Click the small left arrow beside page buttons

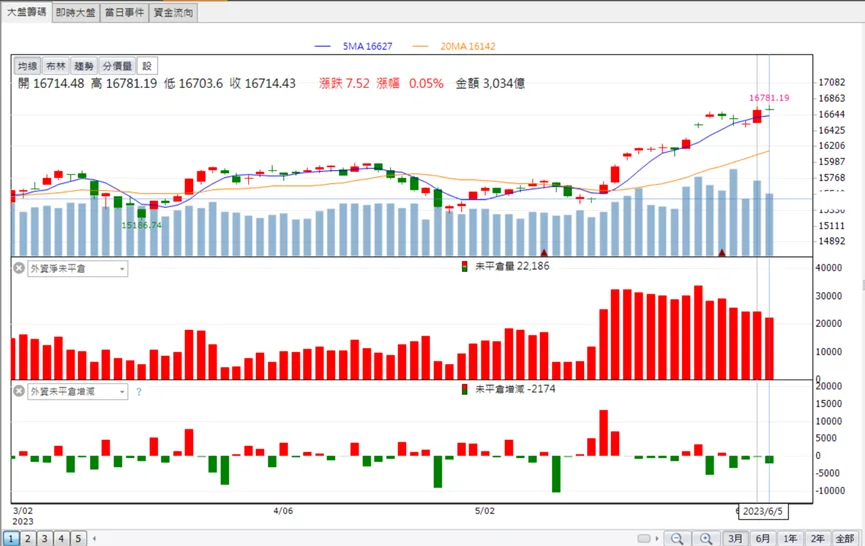[x=94, y=538]
